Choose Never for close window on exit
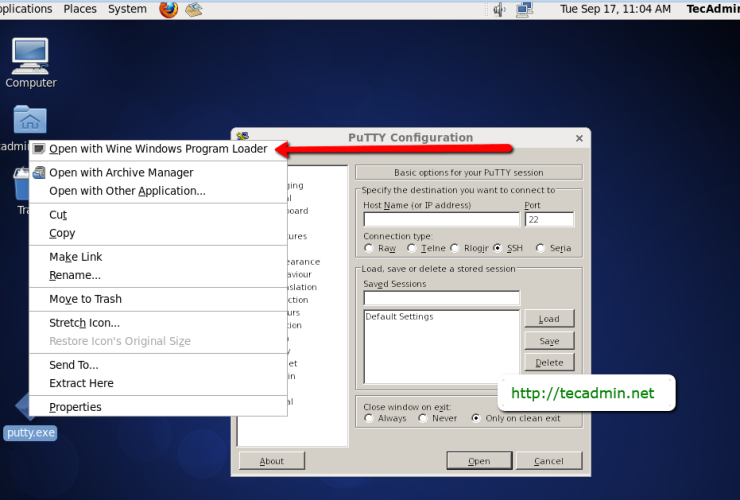The image size is (740, 500). (x=423, y=418)
